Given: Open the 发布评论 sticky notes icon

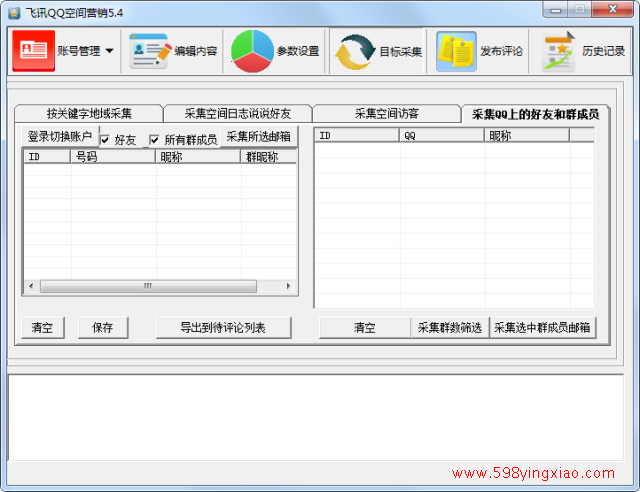Looking at the screenshot, I should click(x=456, y=52).
